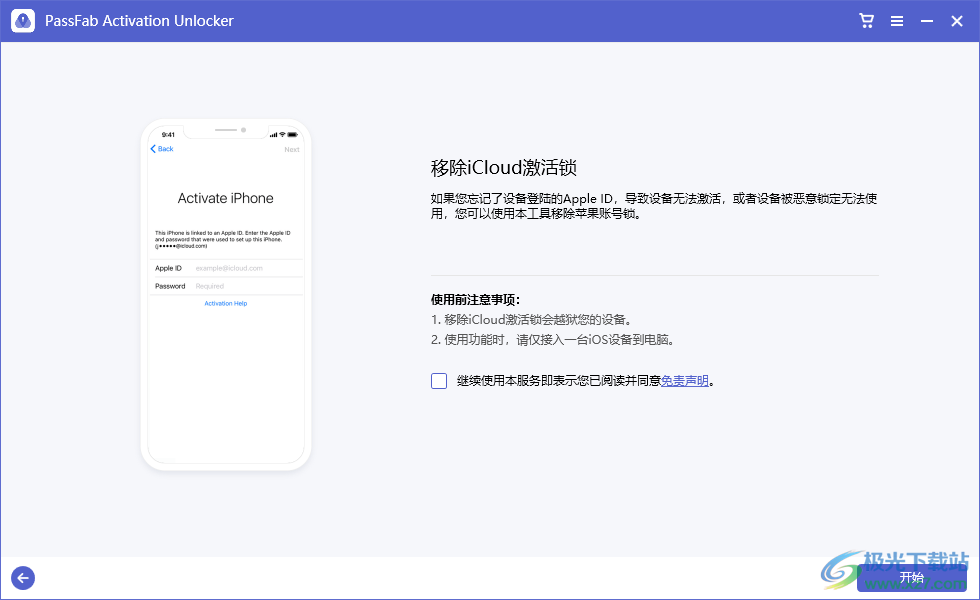Select note 1 about jailbreaking the device
This screenshot has height=600, width=980.
pyautogui.click(x=533, y=319)
